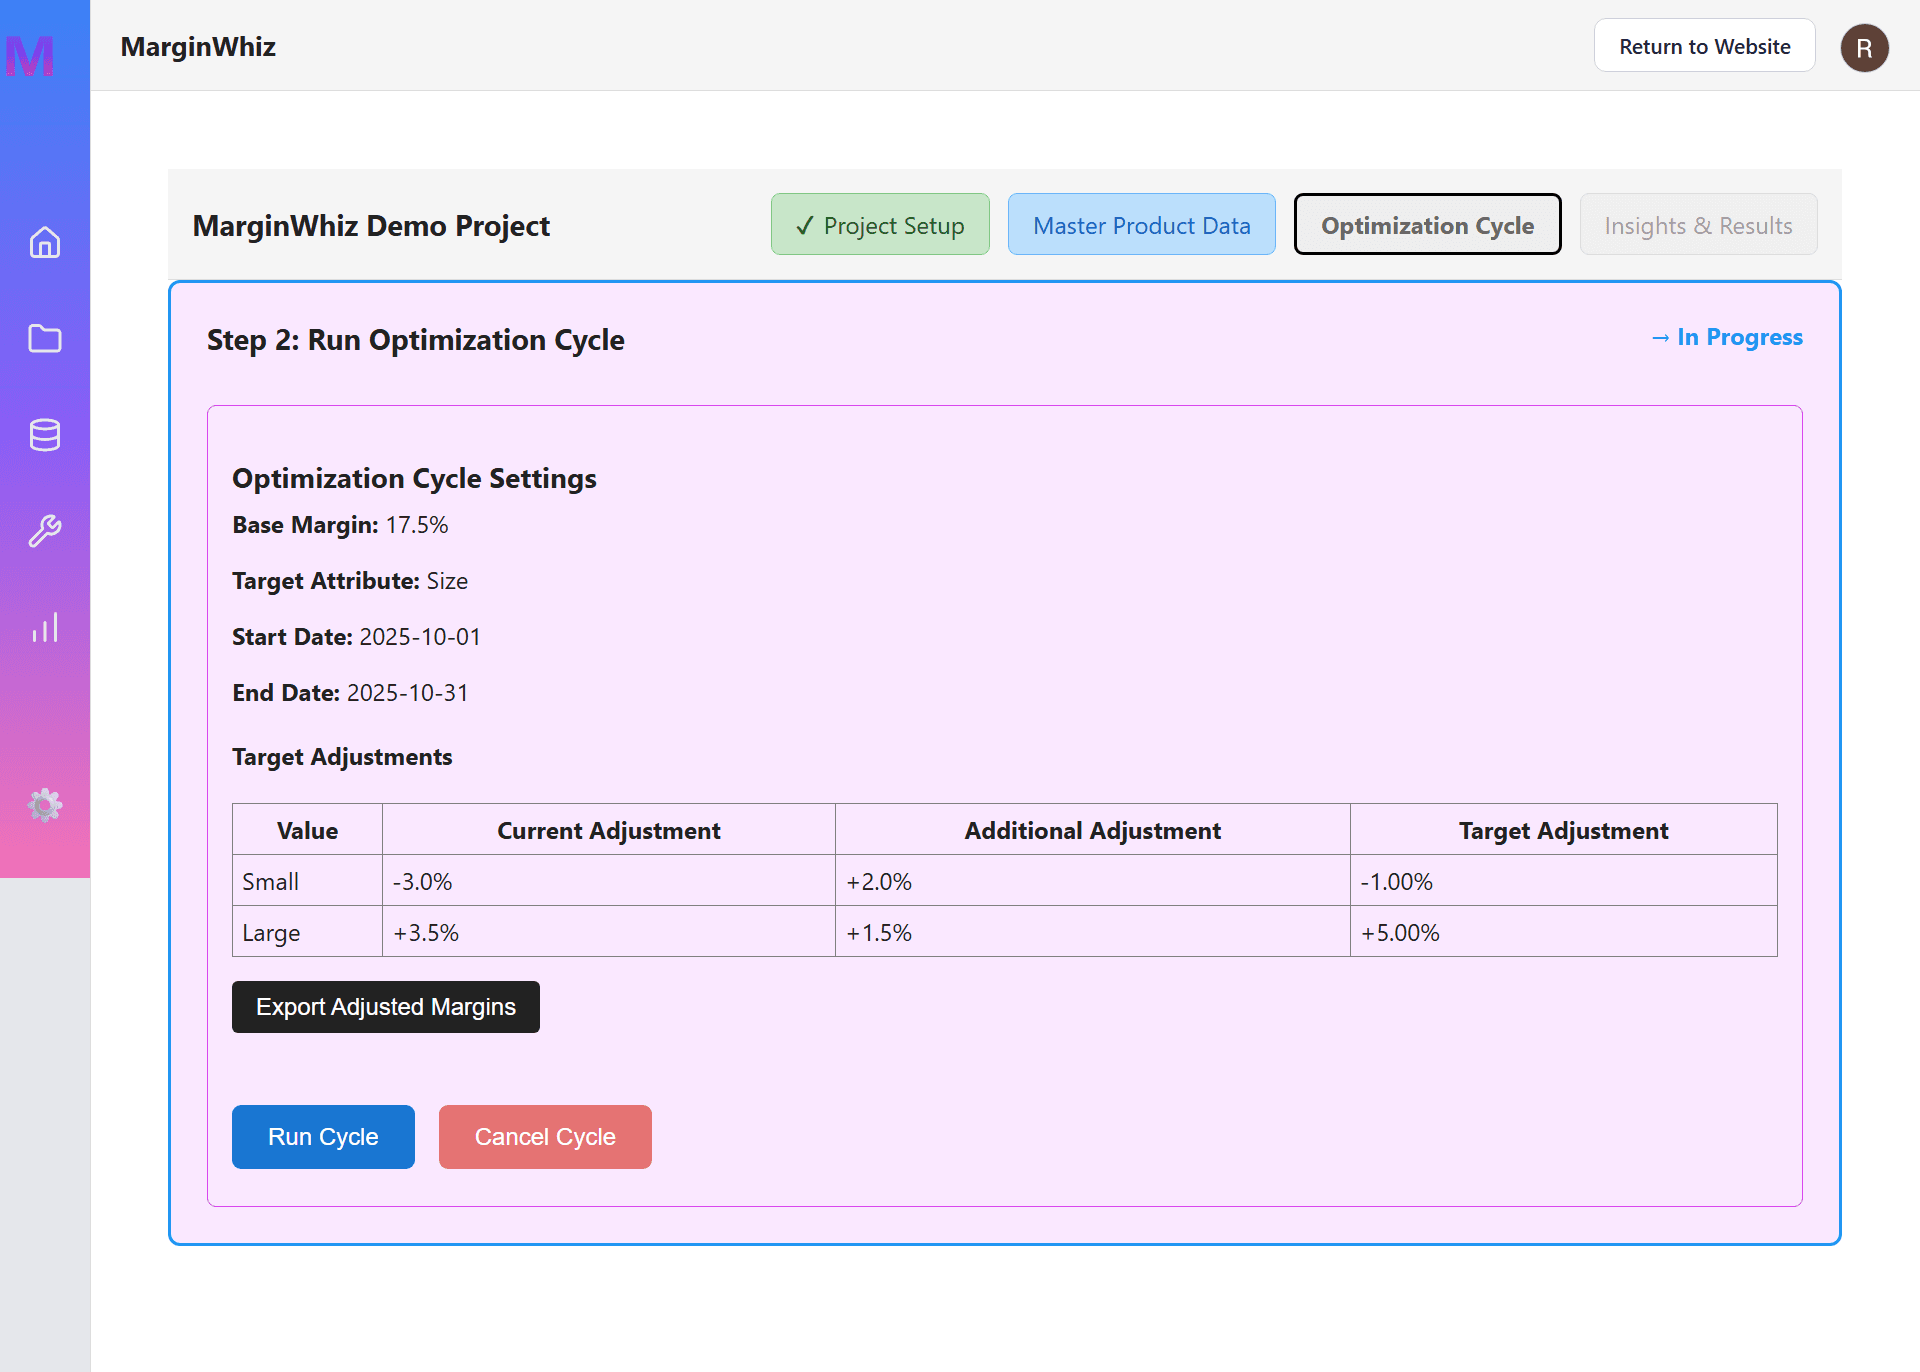The height and width of the screenshot is (1372, 1920).
Task: Click the R user avatar
Action: [1864, 47]
